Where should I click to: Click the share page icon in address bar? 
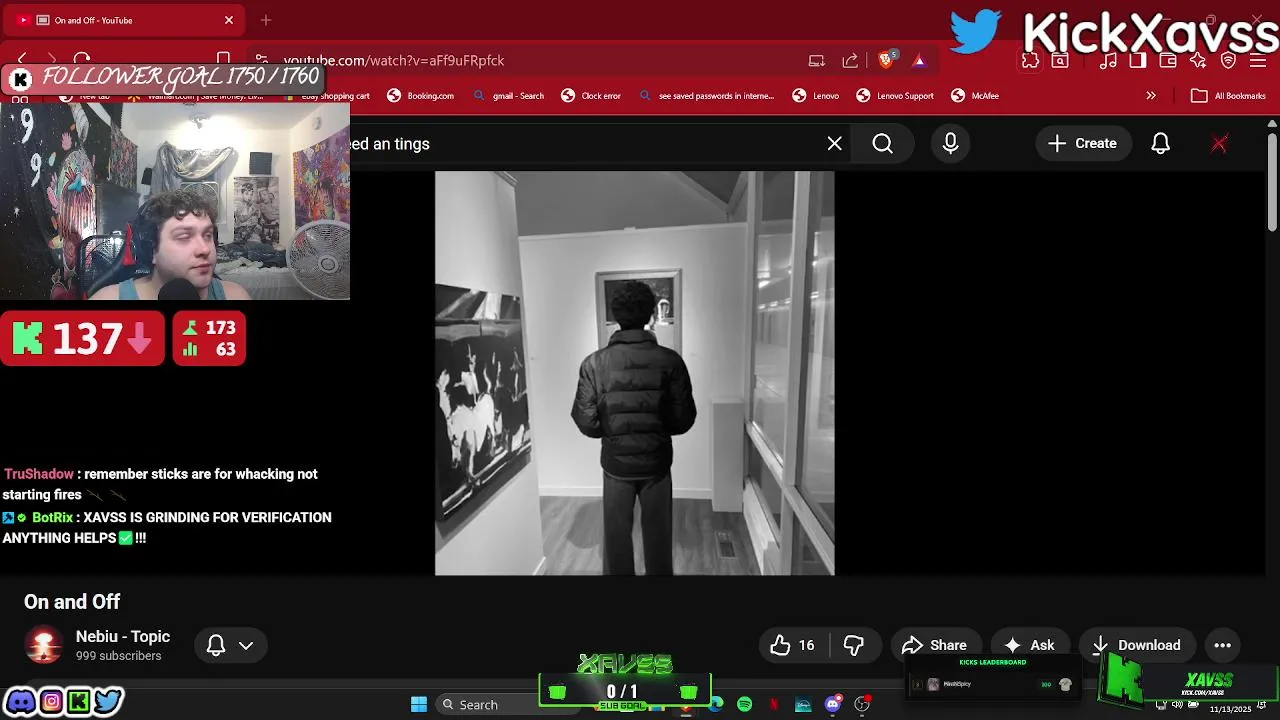850,60
